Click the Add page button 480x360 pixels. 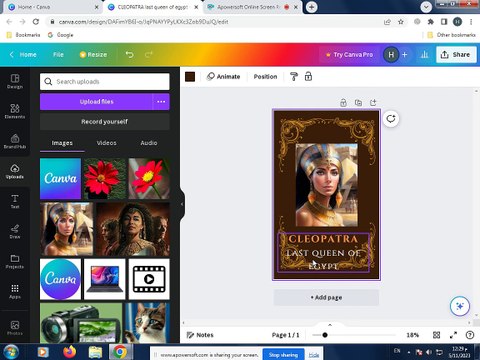click(x=326, y=297)
